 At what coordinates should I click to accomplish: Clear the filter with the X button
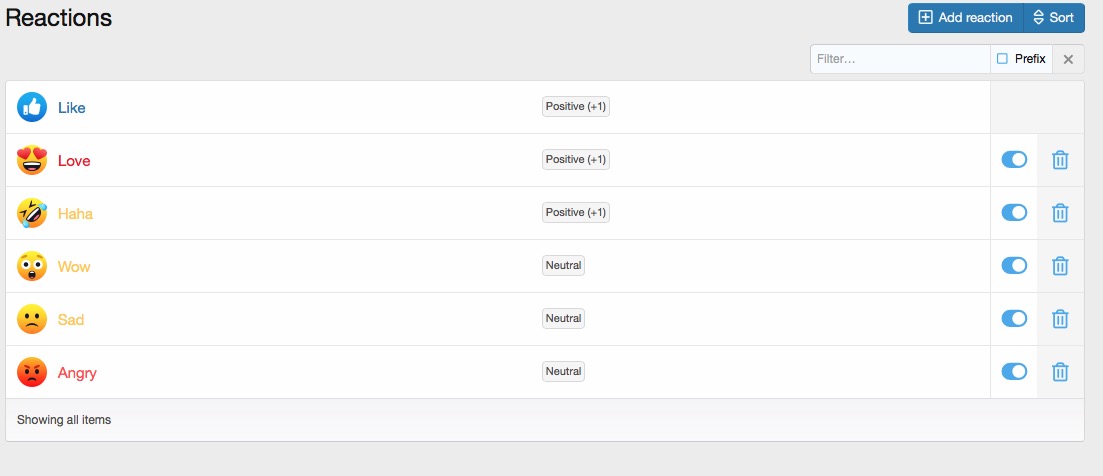click(x=1069, y=59)
